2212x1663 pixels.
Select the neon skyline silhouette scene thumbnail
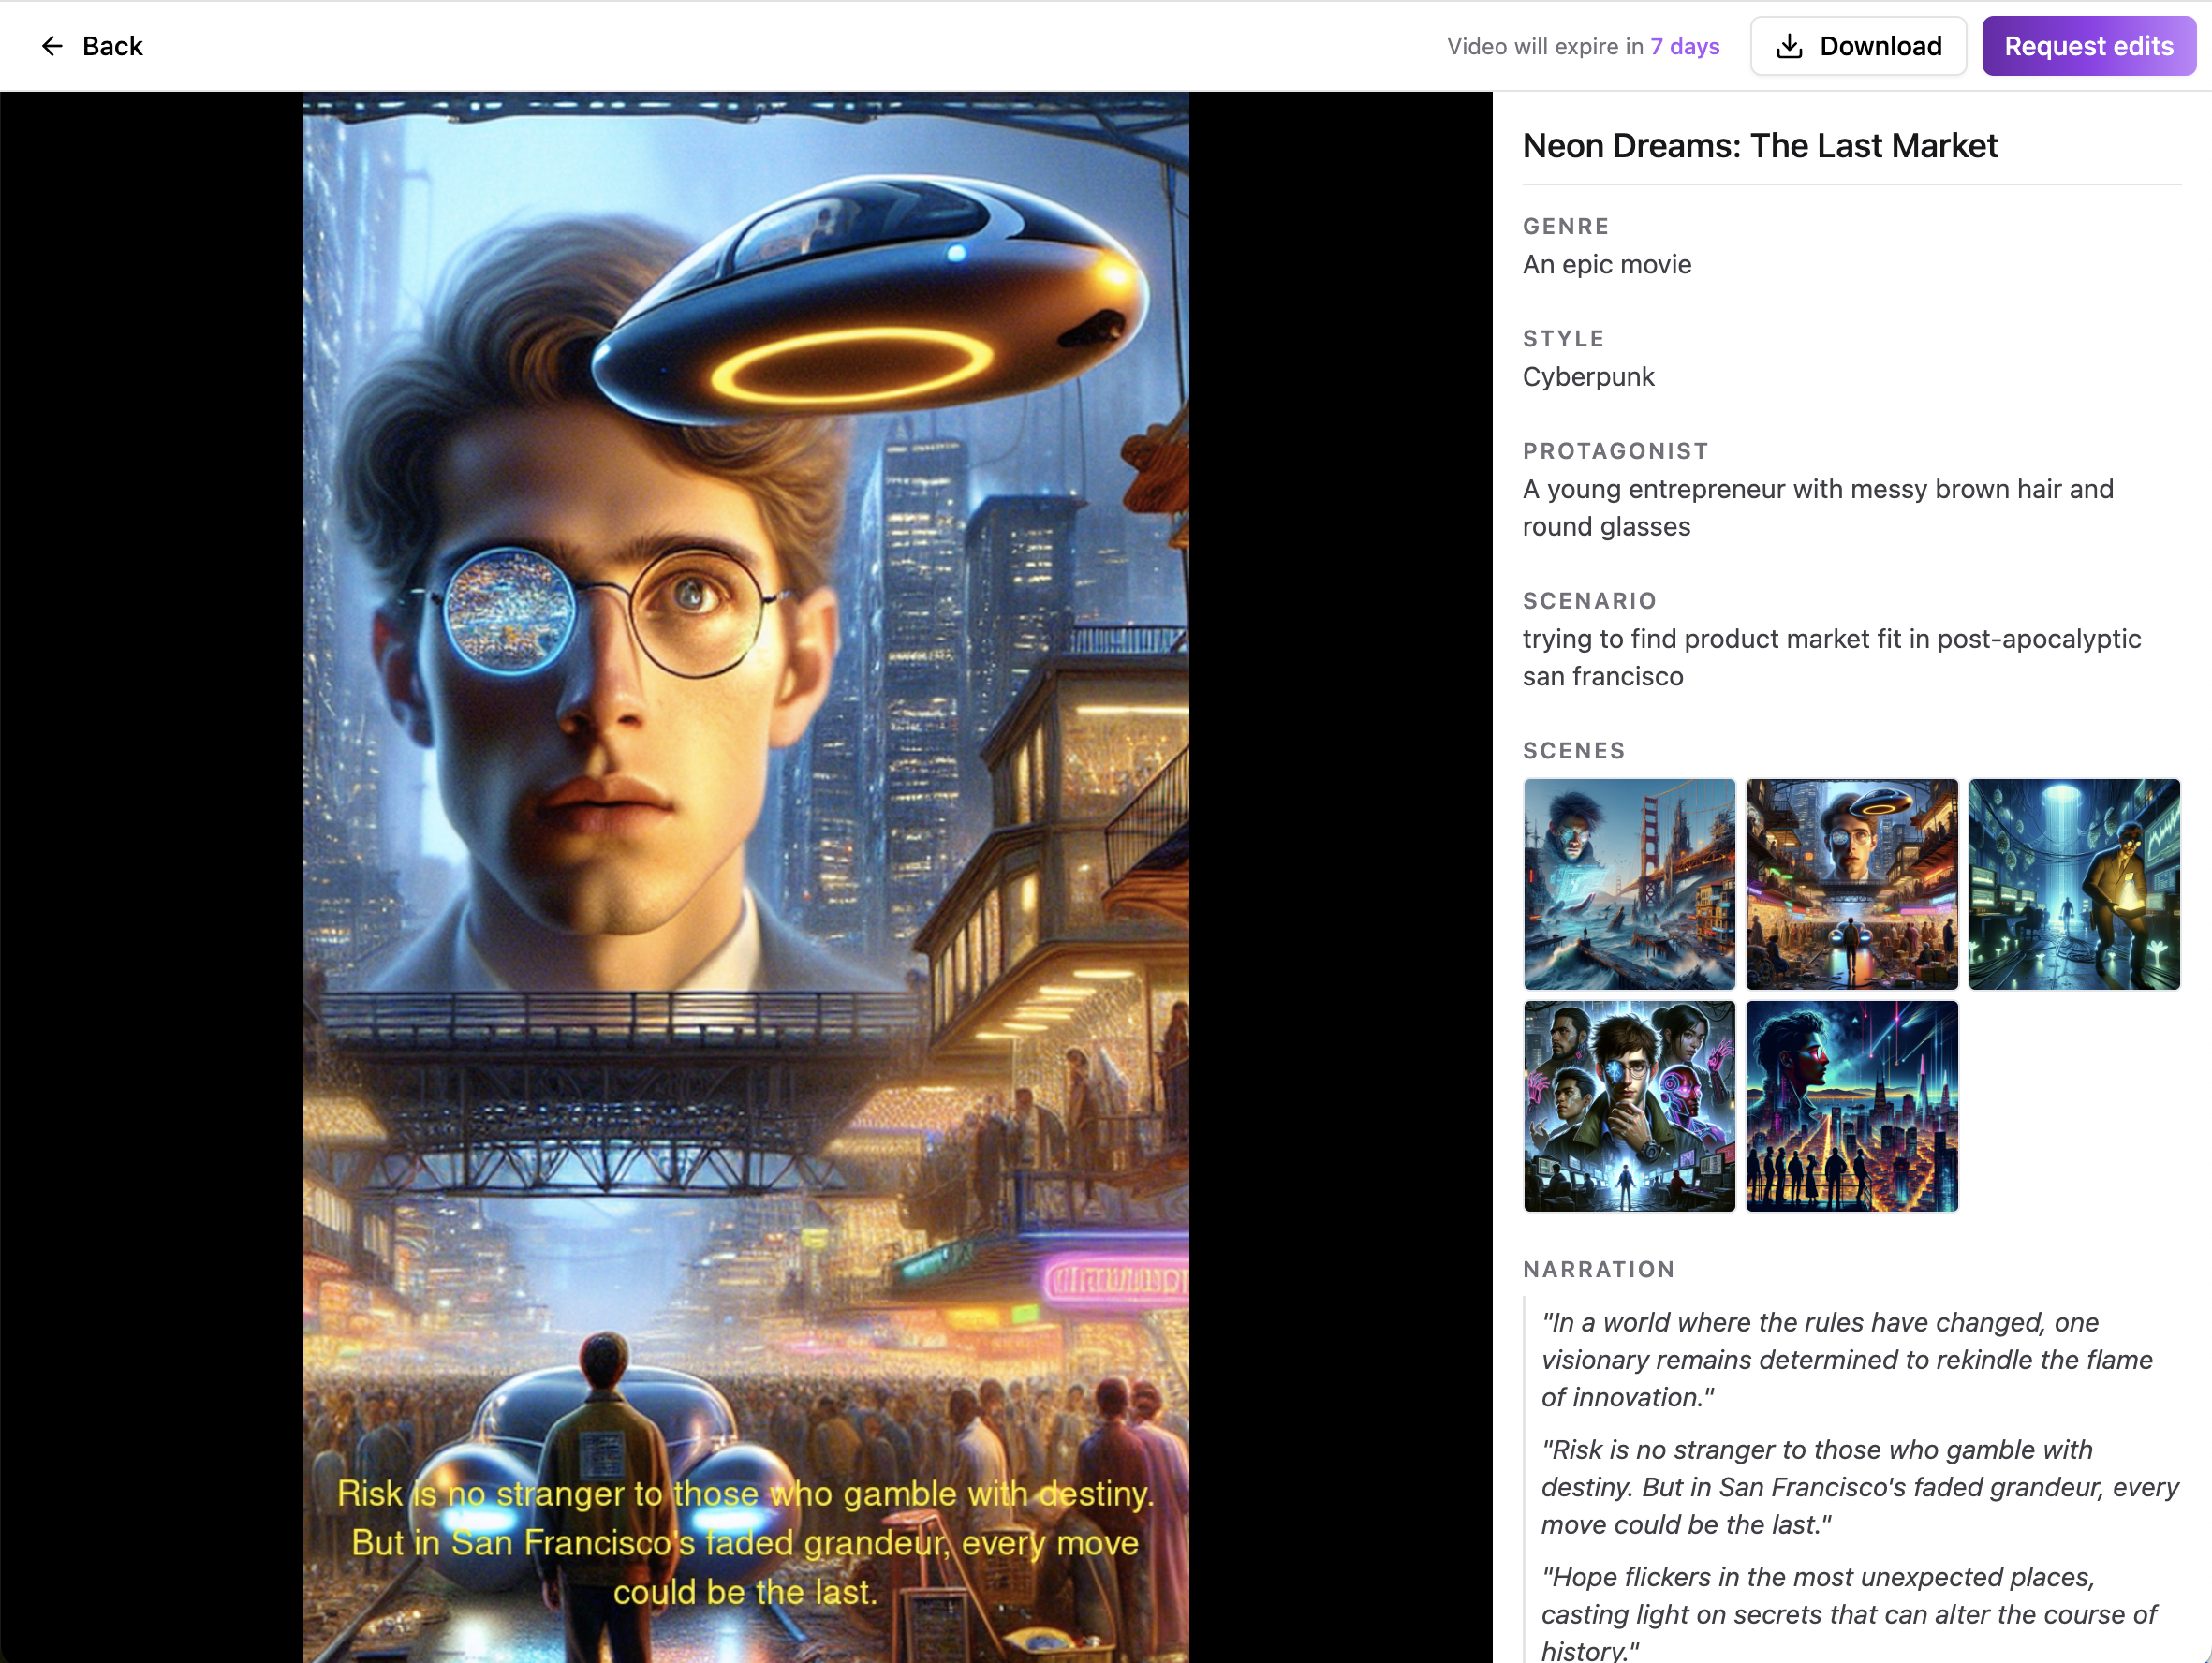[1851, 1106]
